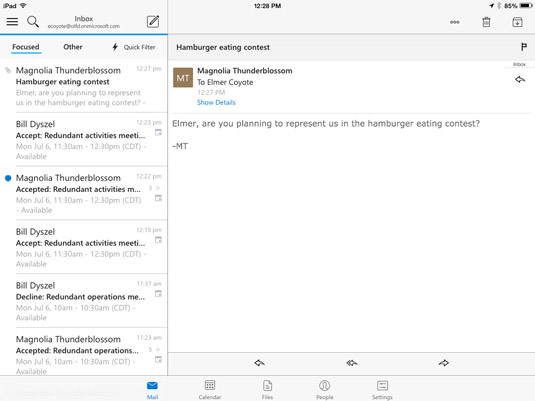Open the Mail tab
This screenshot has height=401, width=535.
(x=152, y=390)
